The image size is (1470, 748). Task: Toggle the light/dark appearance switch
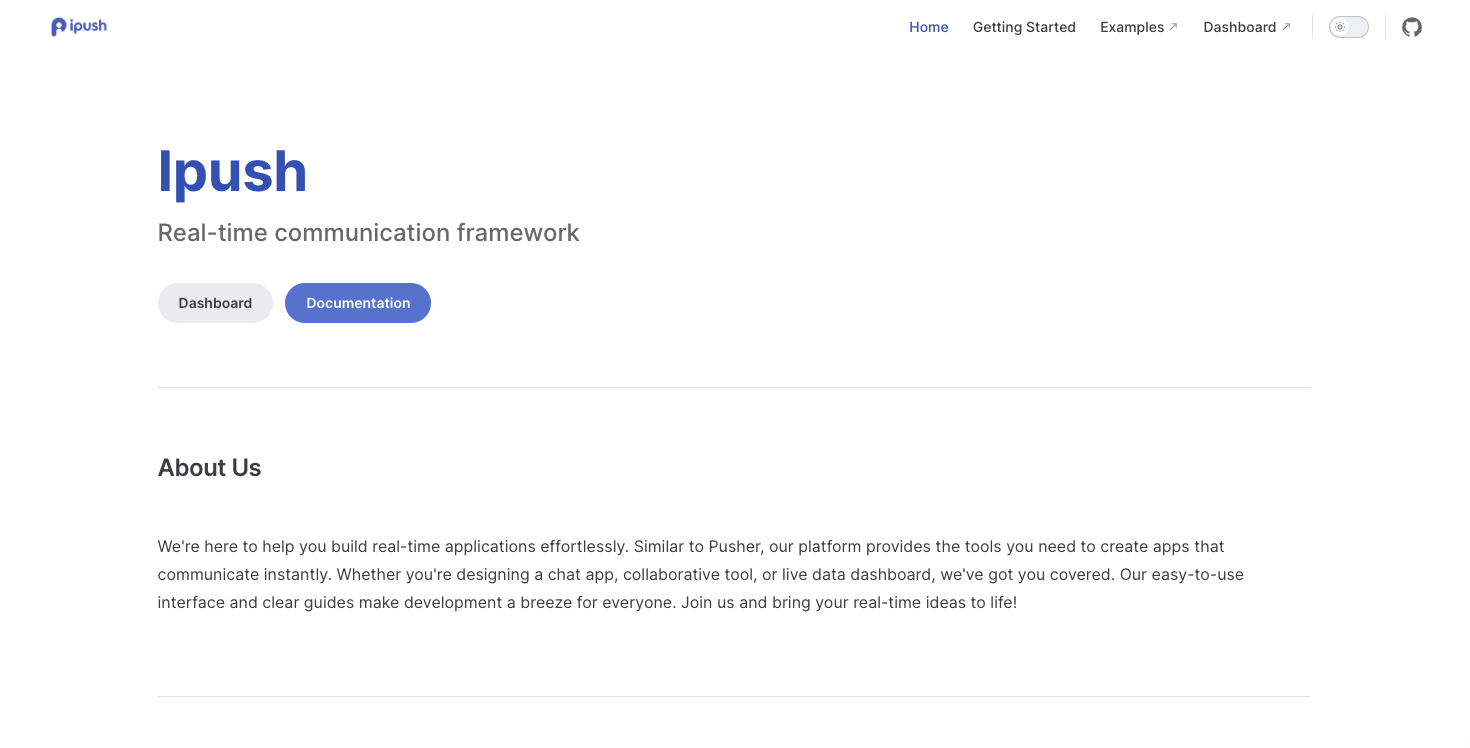pos(1348,27)
